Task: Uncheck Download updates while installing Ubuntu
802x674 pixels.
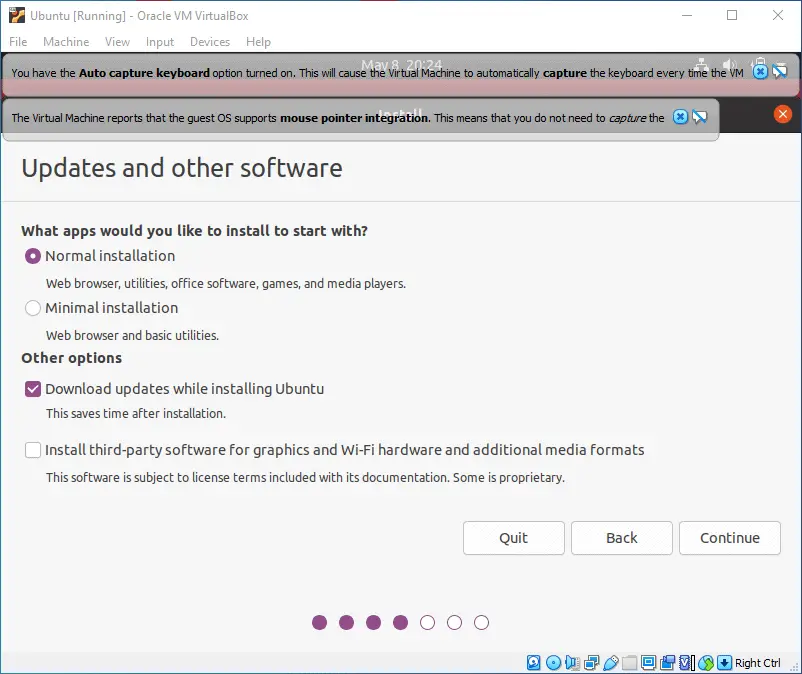Action: pos(33,389)
